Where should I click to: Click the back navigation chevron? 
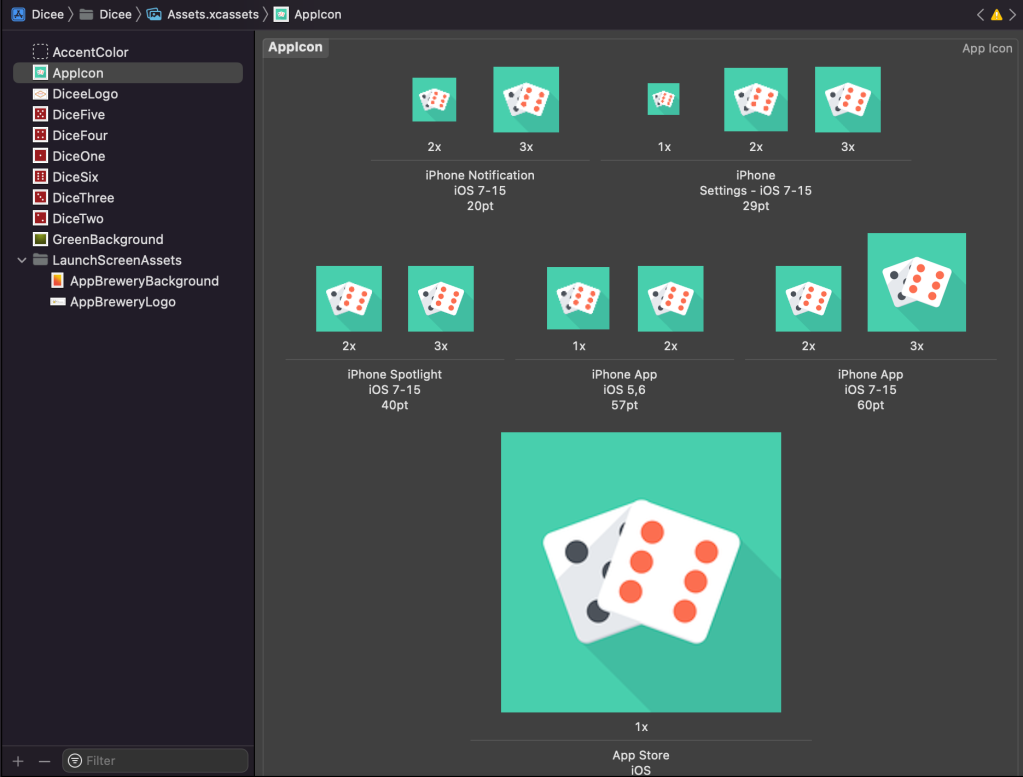pyautogui.click(x=981, y=15)
